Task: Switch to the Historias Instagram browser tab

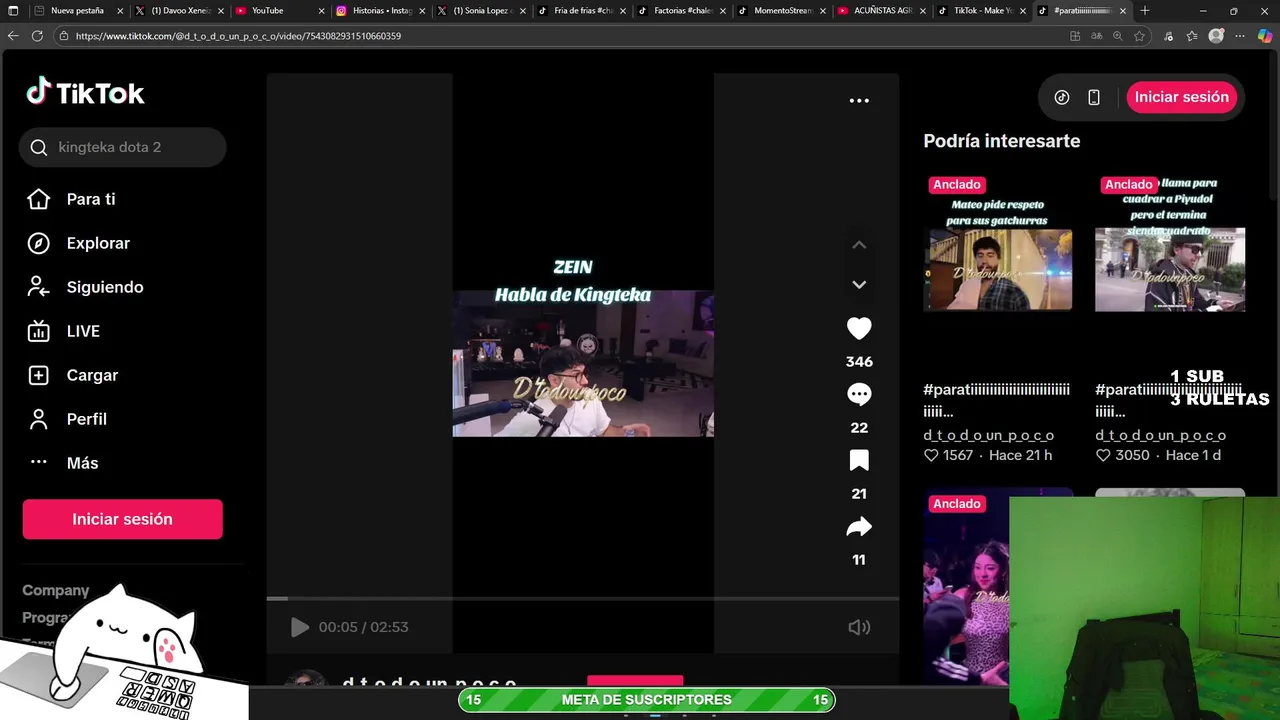Action: click(x=382, y=11)
